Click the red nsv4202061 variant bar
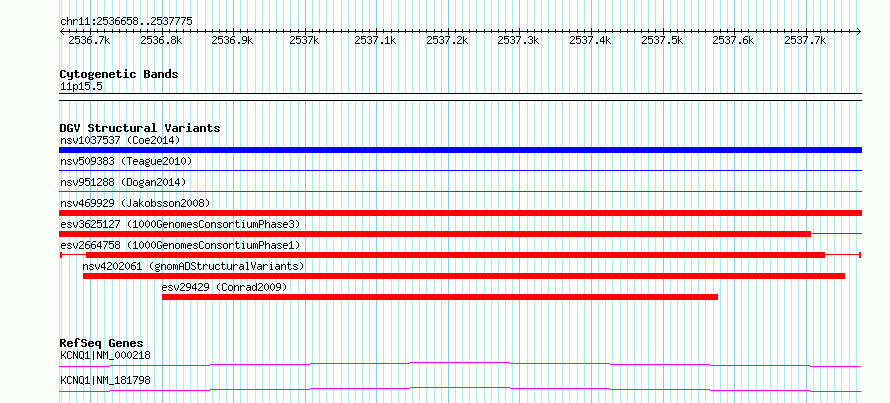This screenshot has width=890, height=403. [464, 276]
